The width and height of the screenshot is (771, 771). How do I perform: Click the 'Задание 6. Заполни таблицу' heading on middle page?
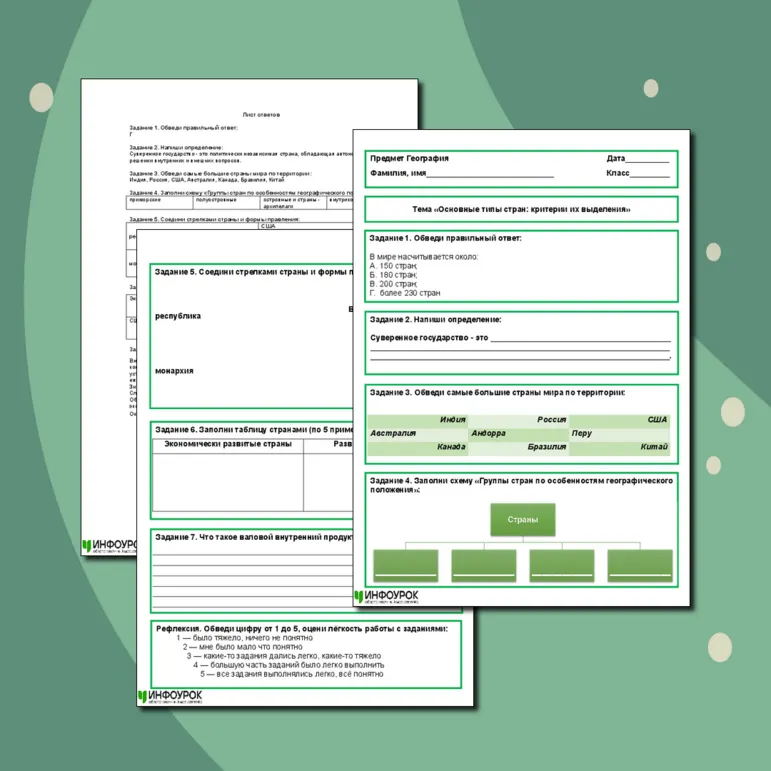click(254, 429)
